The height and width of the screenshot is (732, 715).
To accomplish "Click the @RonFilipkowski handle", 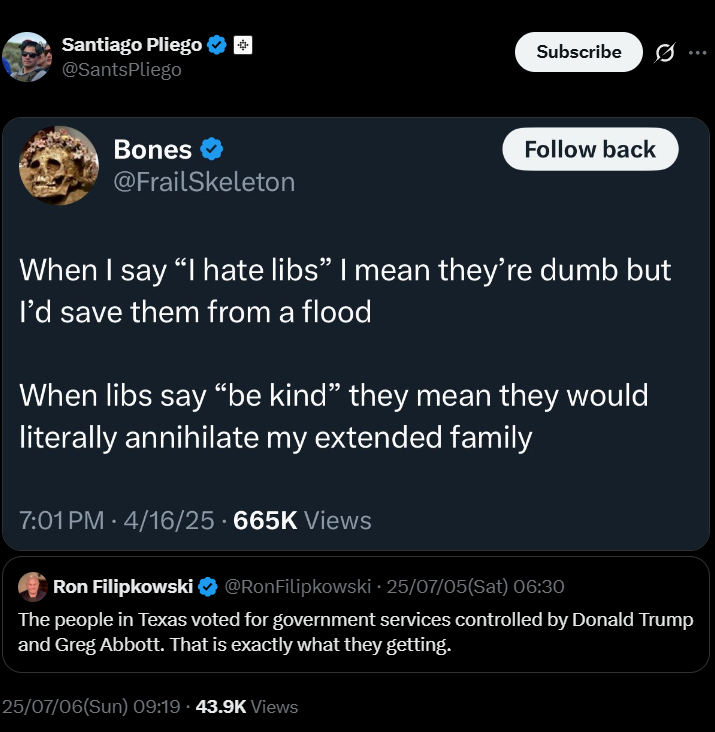I will click(298, 587).
